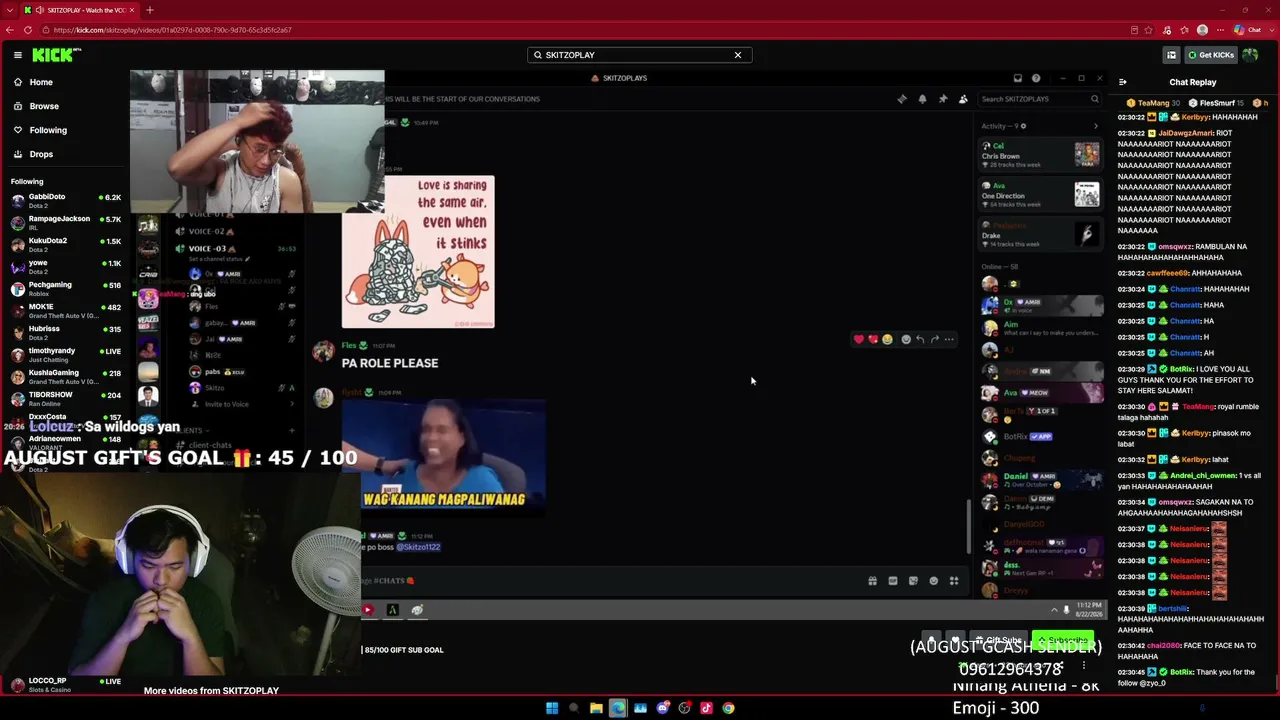
Task: Open BotRix username in Chat Replay bottom message
Action: click(x=1181, y=672)
